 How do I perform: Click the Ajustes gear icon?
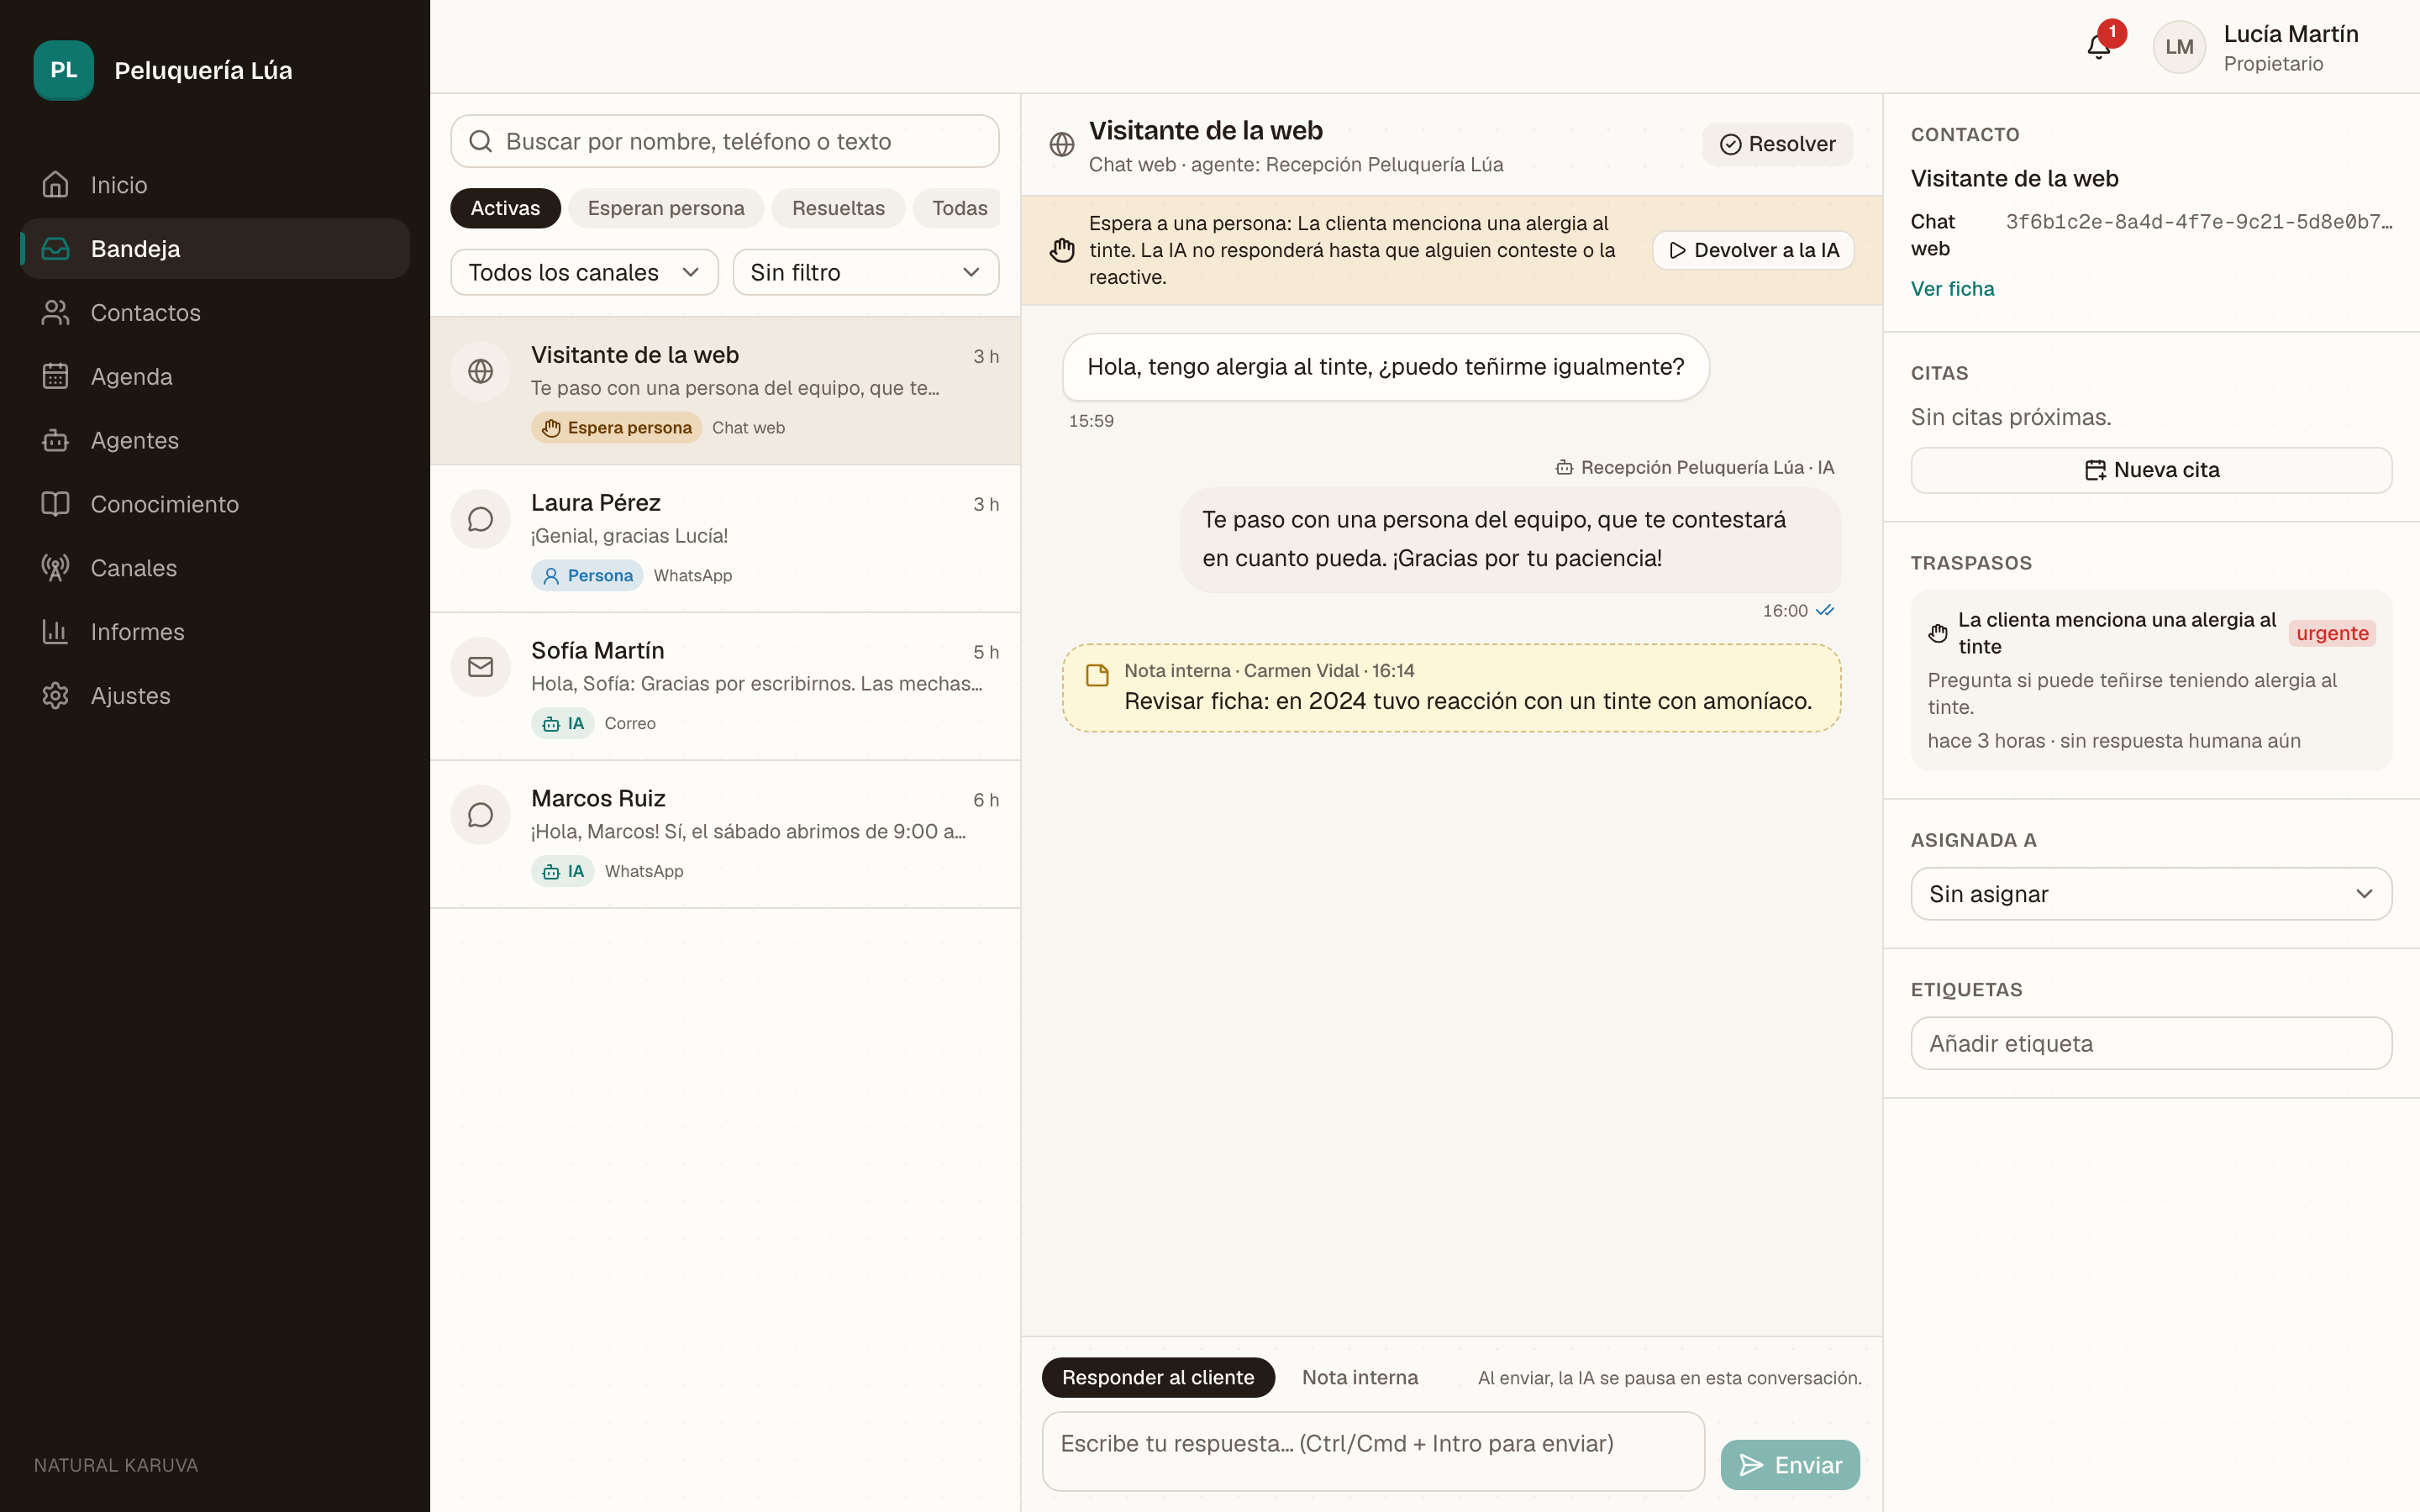click(x=55, y=696)
